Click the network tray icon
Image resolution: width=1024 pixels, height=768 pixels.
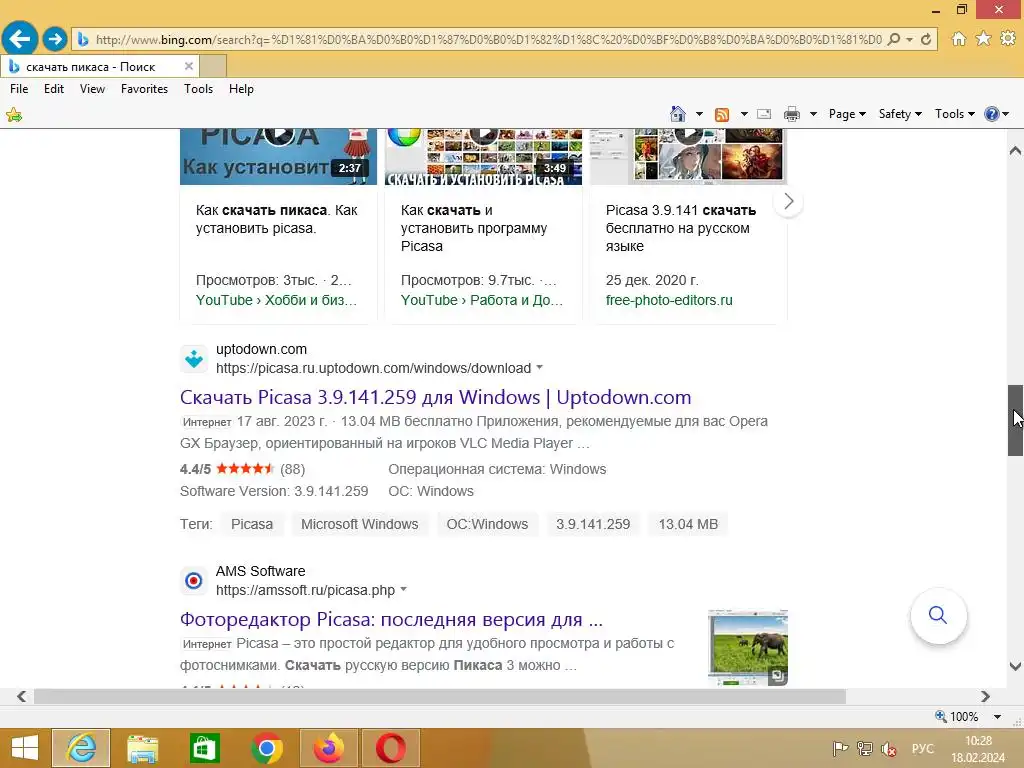click(x=865, y=749)
